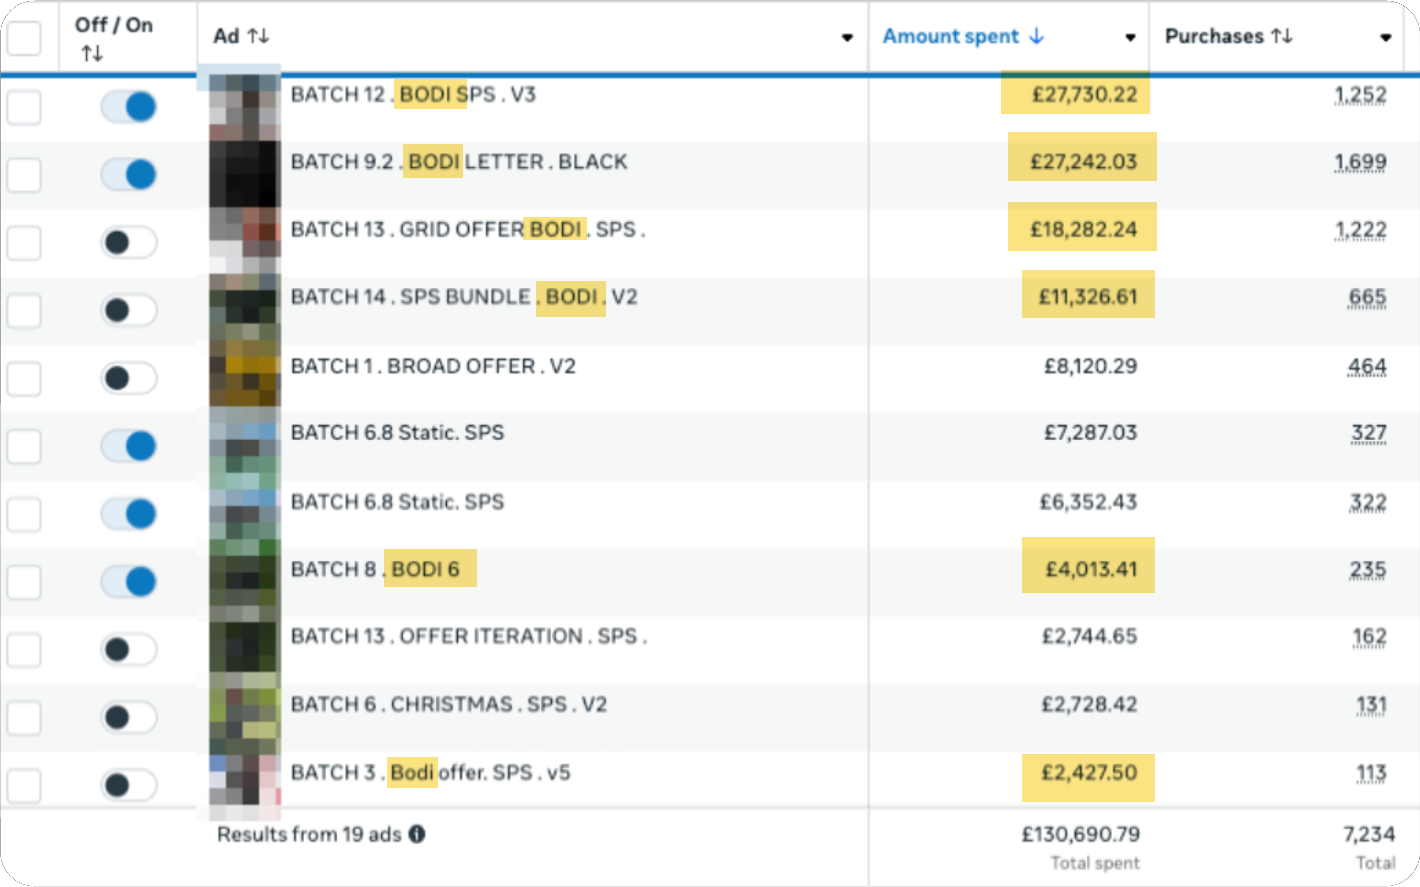1420x887 pixels.
Task: Open 1,699 purchases link for BATCH 9.2
Action: (1360, 162)
